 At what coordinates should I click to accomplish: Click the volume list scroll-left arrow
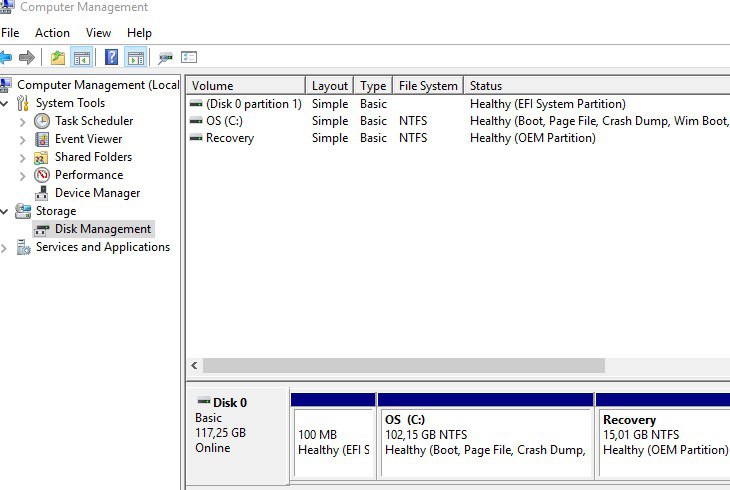point(194,366)
